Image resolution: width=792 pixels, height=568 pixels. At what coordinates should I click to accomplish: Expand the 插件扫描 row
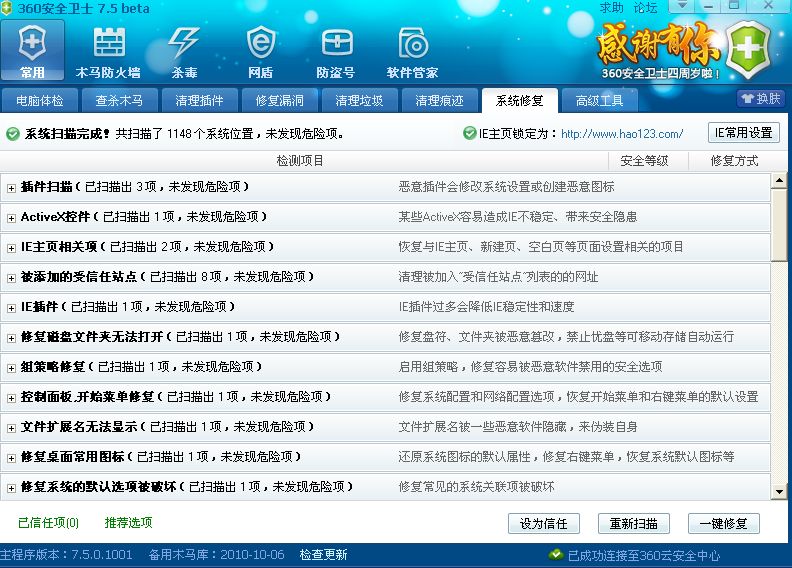tap(11, 188)
